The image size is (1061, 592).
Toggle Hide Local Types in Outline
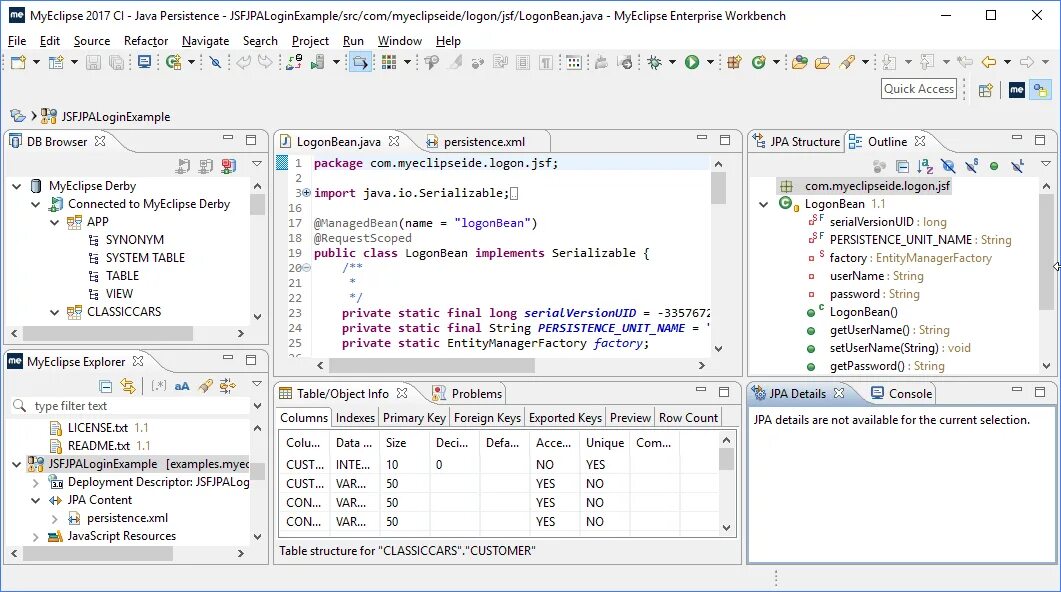coord(1017,166)
